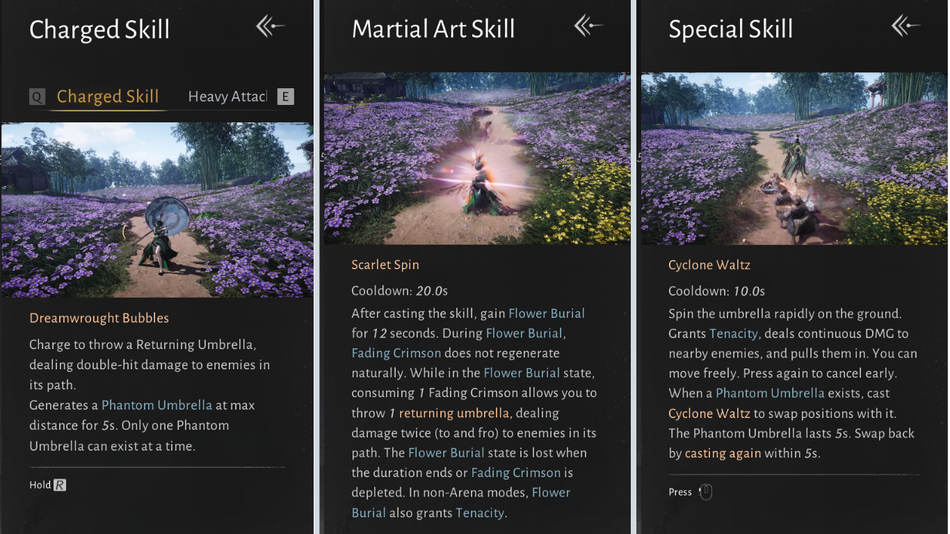Click the R key icon next to Hold
Viewport: 950px width, 534px height.
tap(60, 485)
